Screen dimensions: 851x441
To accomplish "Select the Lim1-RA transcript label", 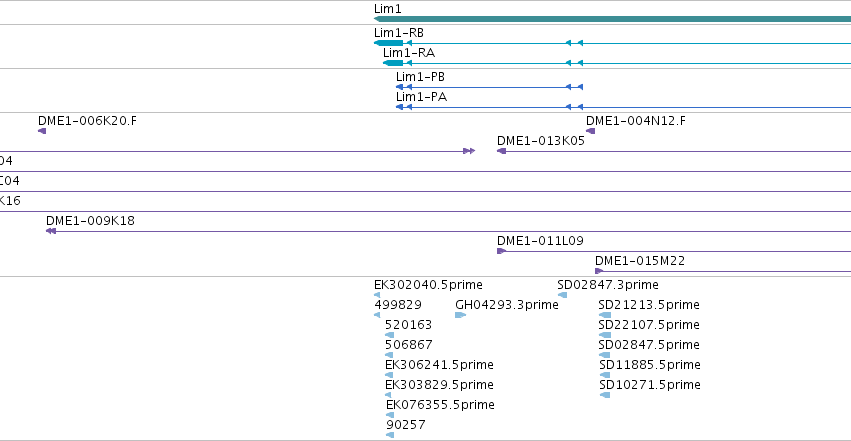I will tap(409, 53).
